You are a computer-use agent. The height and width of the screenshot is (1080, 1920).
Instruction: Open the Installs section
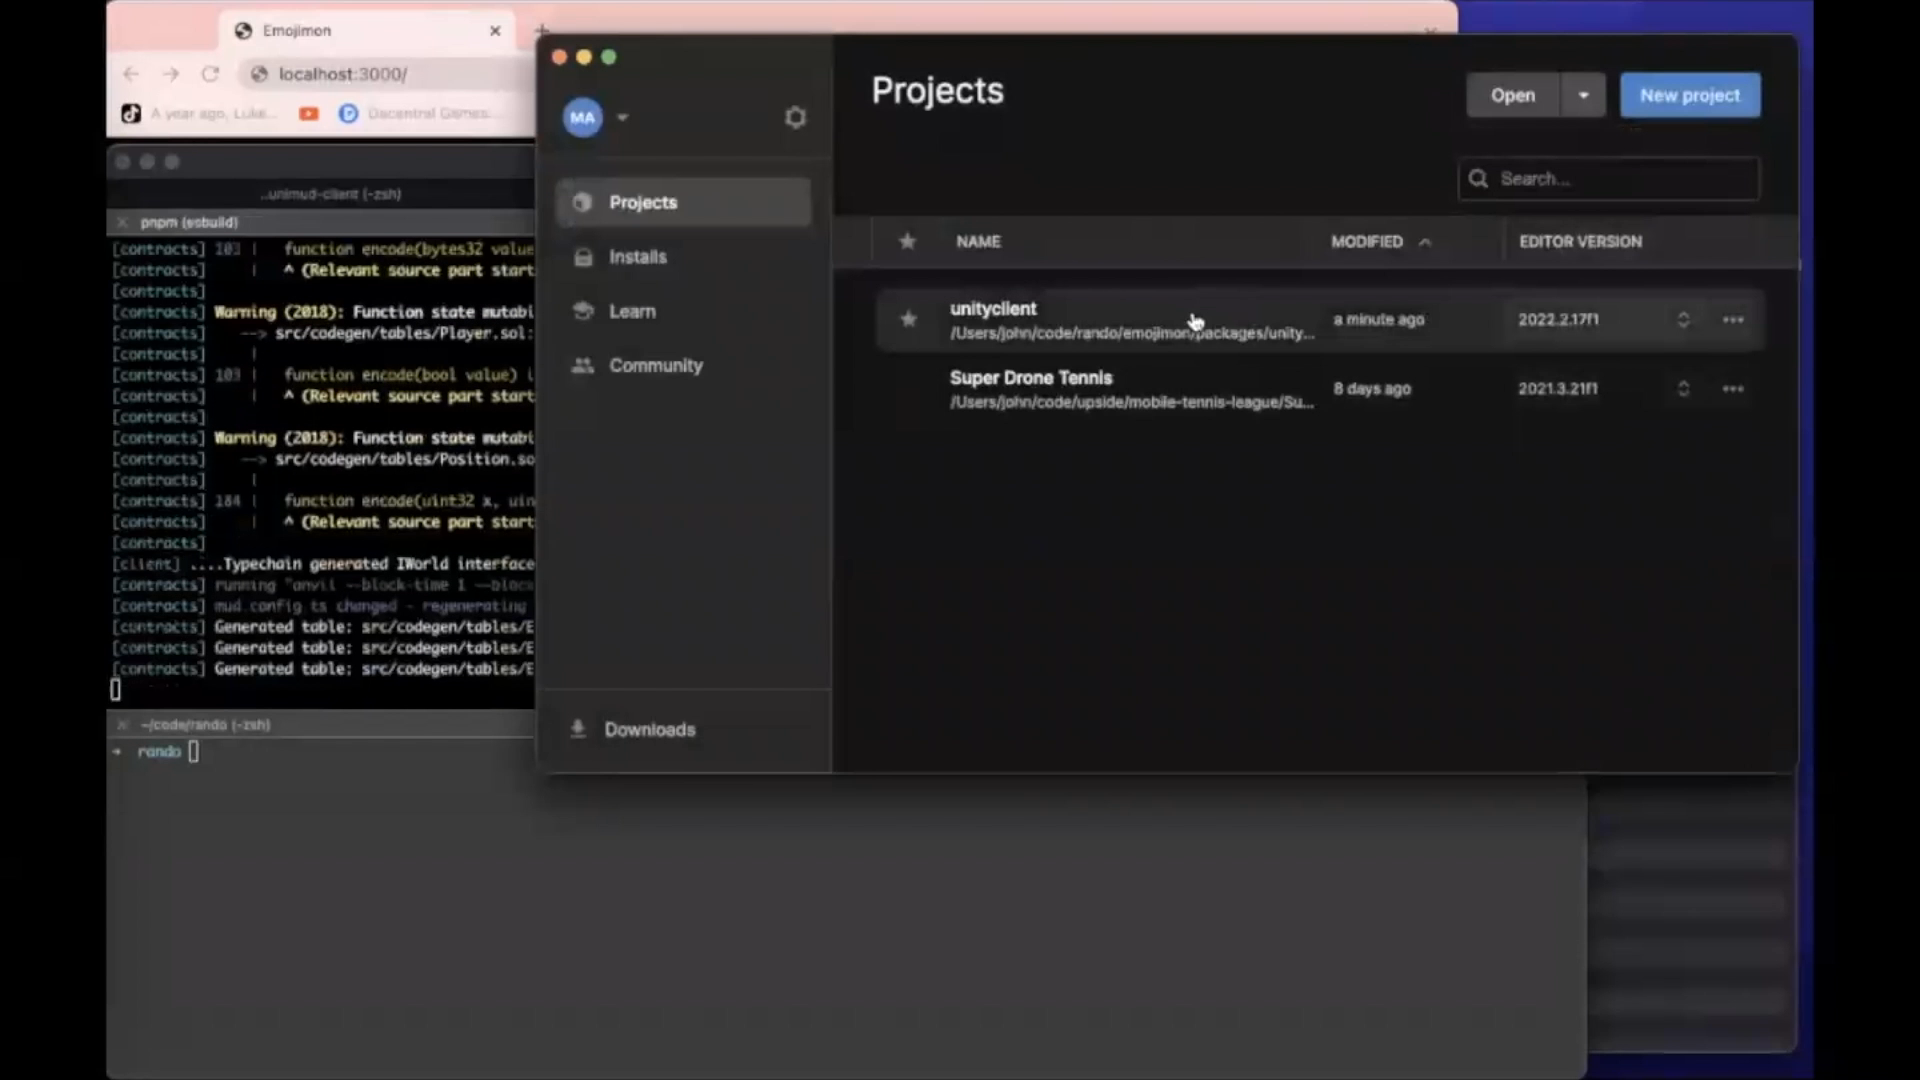[684, 257]
